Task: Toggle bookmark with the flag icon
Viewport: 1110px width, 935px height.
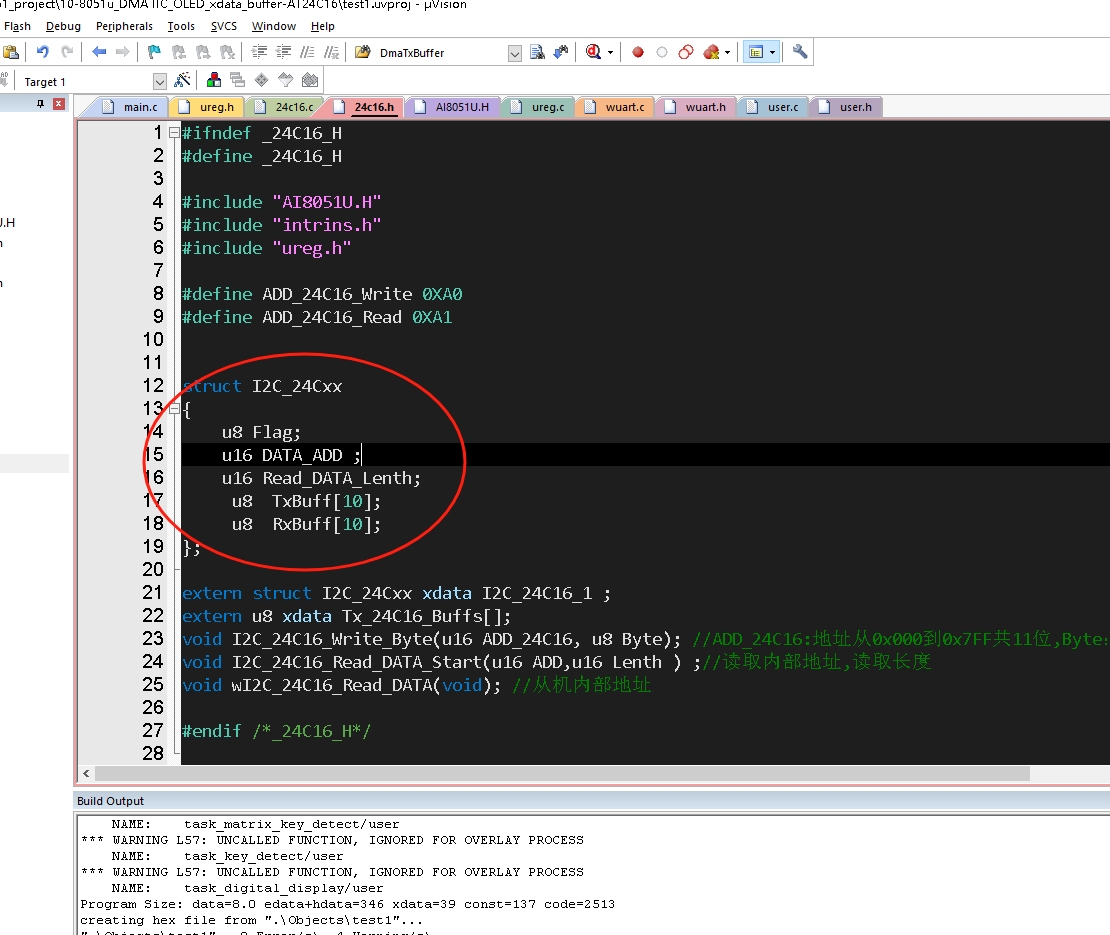Action: pyautogui.click(x=154, y=52)
